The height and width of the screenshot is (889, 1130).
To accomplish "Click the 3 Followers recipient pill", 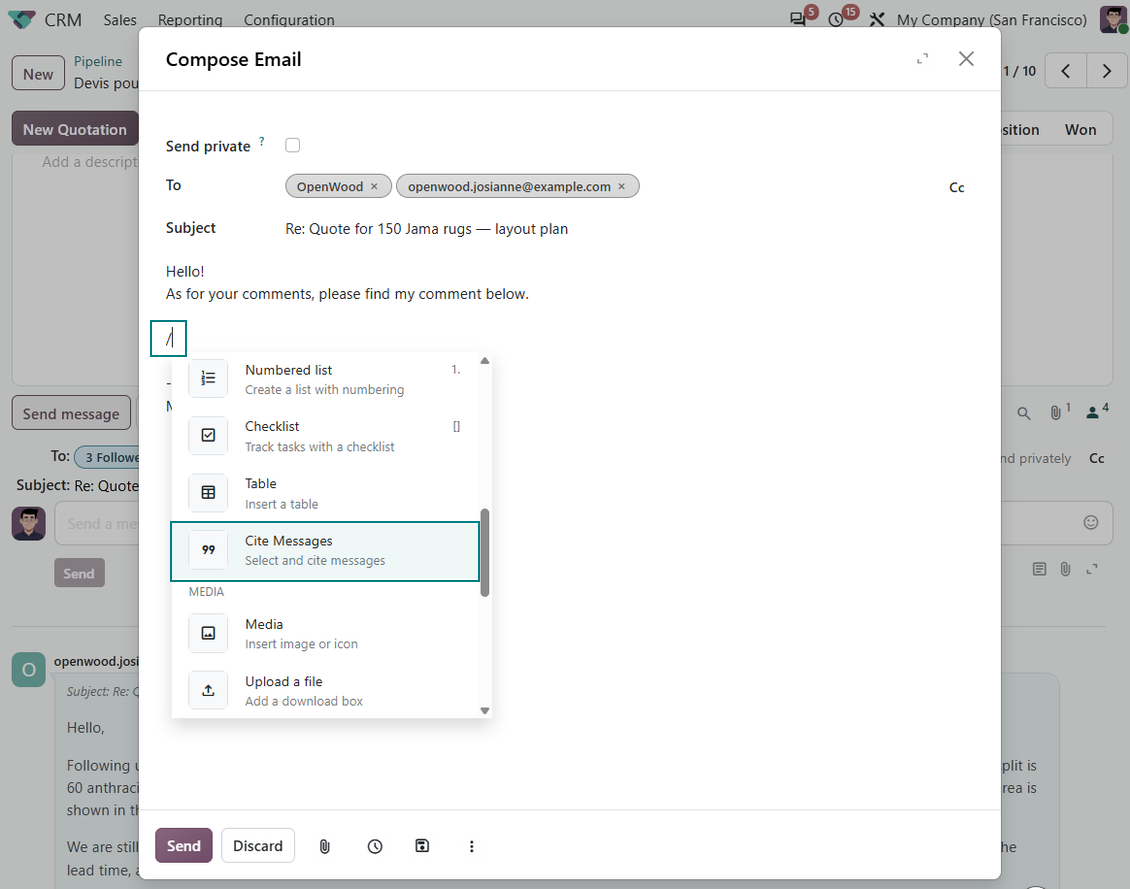I will click(108, 457).
